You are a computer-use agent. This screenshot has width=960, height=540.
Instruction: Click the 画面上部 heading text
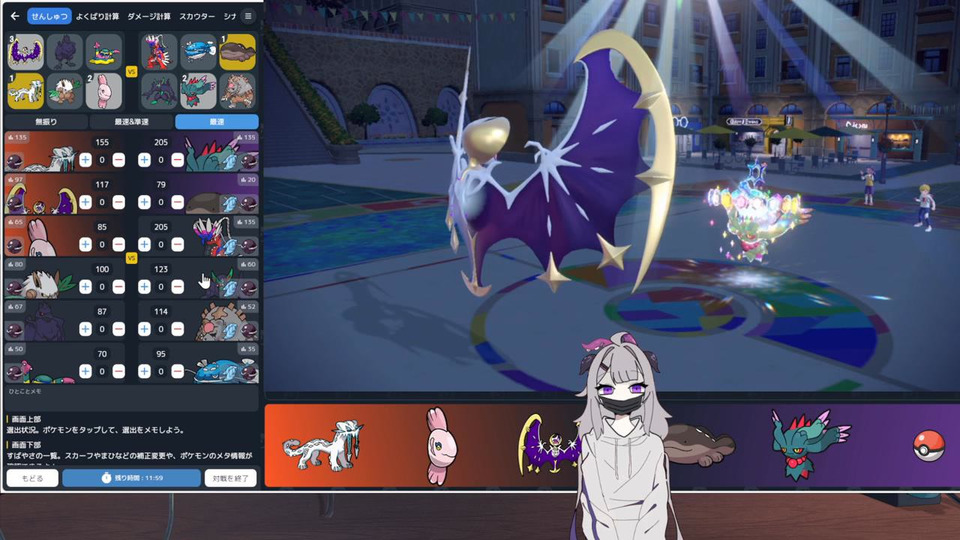(x=26, y=419)
